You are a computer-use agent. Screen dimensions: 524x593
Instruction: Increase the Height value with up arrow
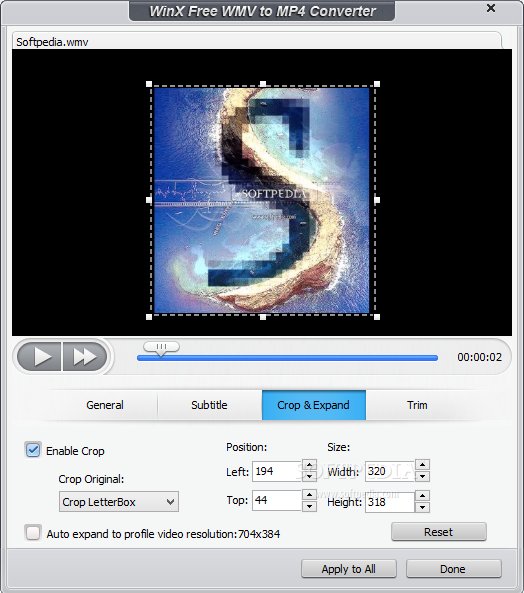tap(422, 496)
